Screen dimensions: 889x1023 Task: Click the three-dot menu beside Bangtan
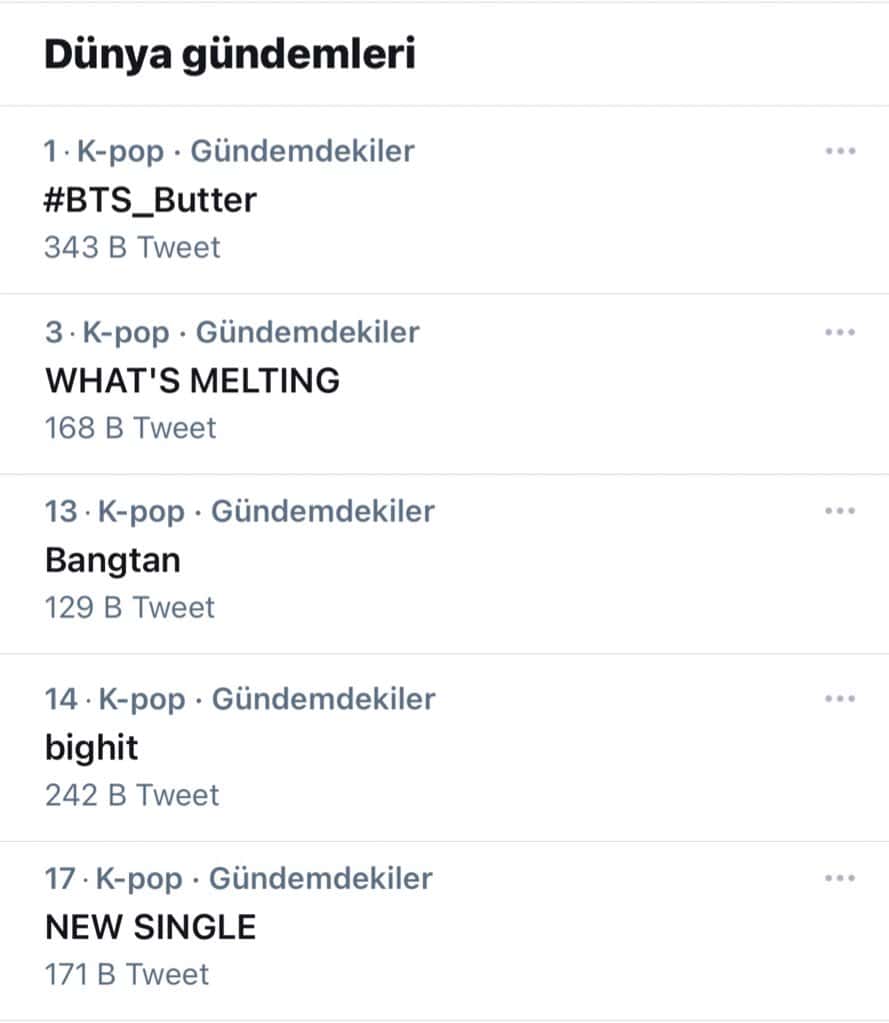(839, 511)
